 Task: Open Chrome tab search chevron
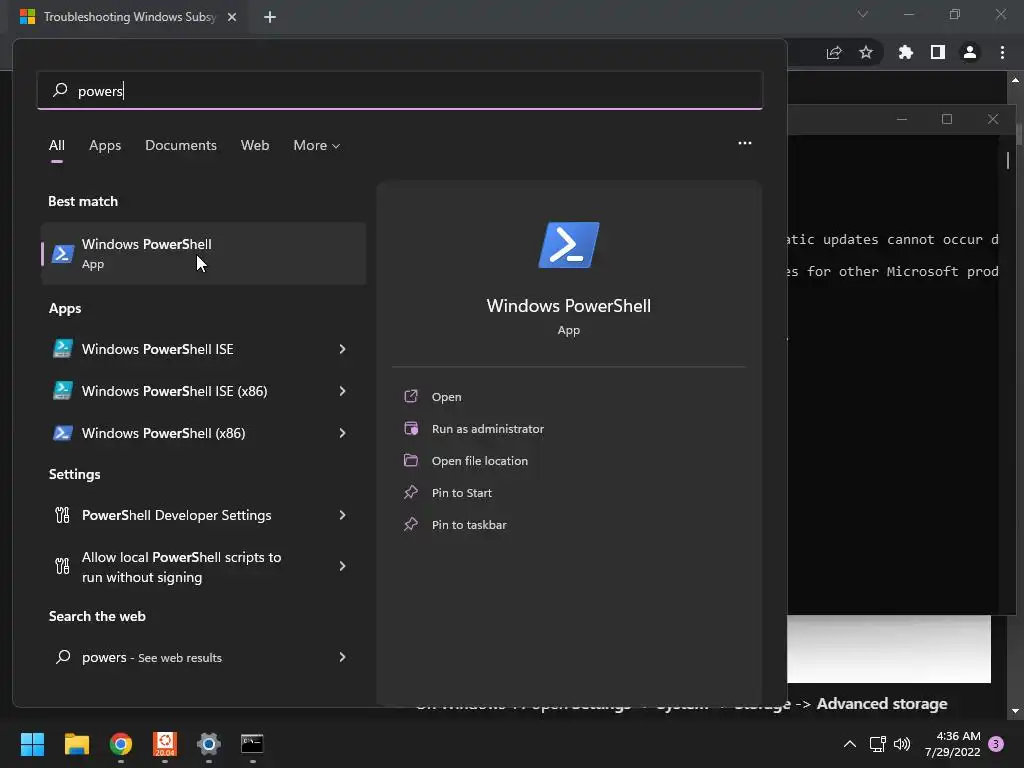(x=863, y=14)
